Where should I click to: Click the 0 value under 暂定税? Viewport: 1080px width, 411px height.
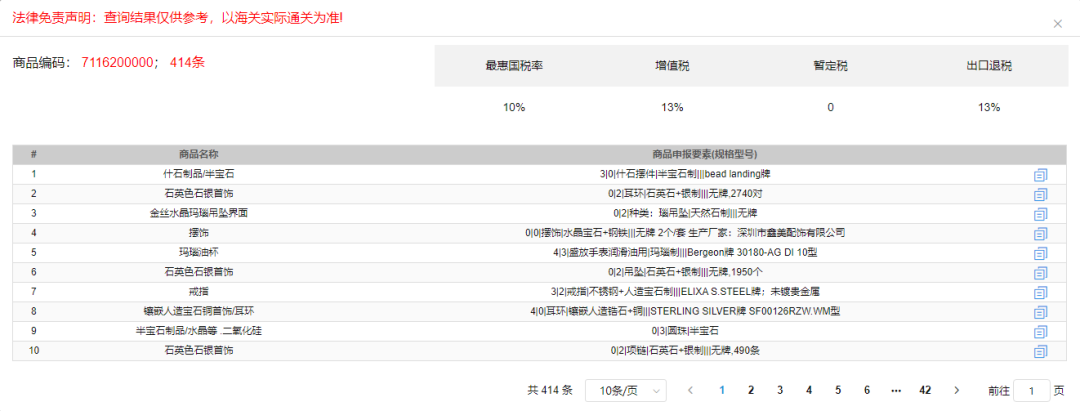pos(831,107)
